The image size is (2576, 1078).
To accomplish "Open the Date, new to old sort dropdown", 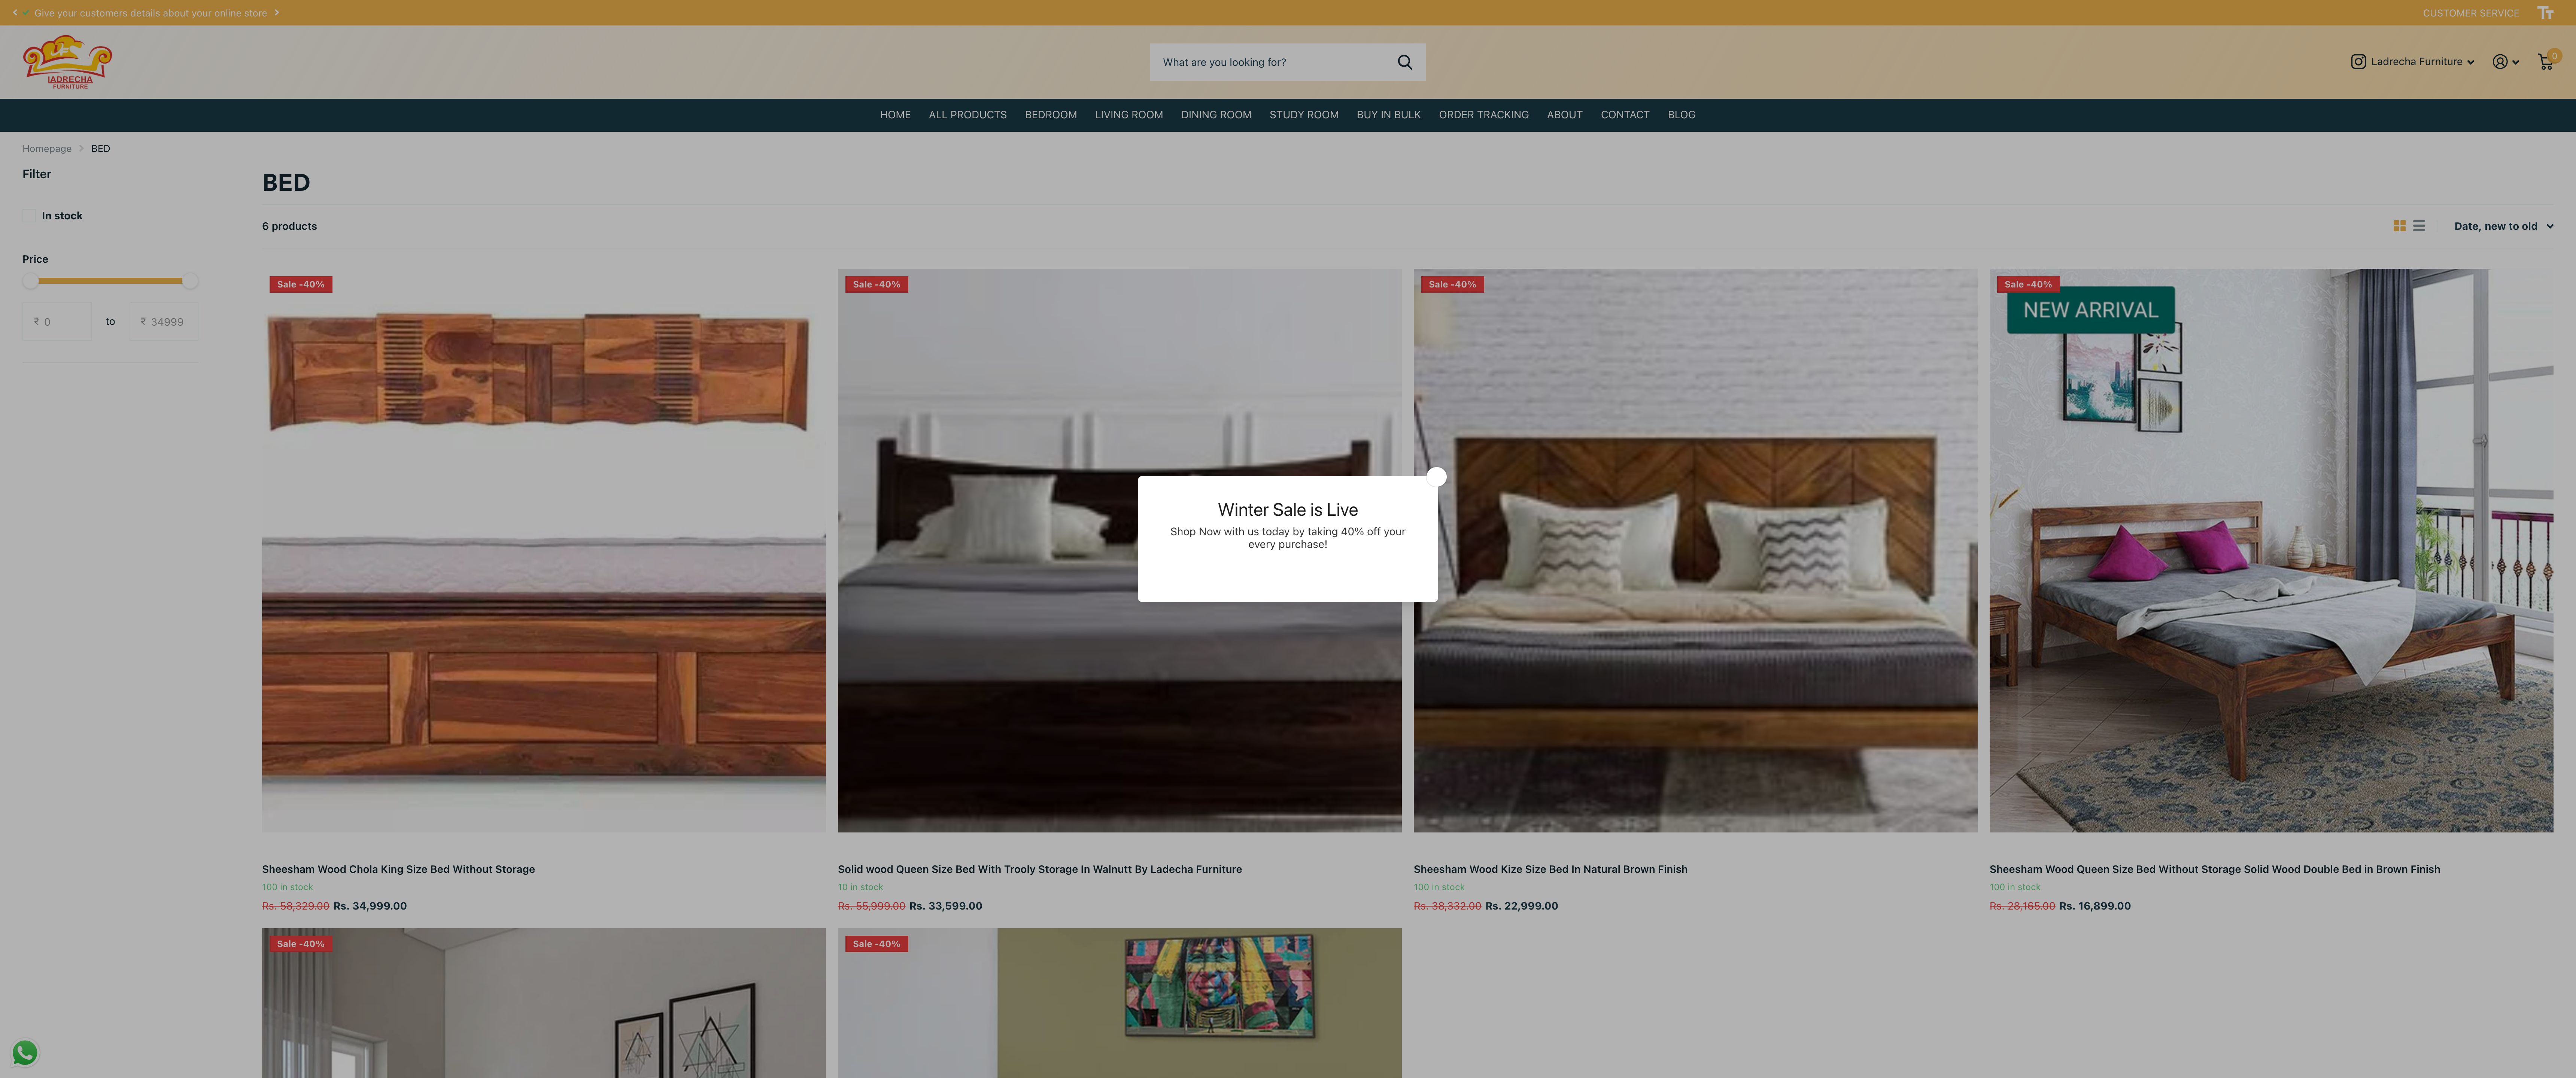I will pos(2503,226).
